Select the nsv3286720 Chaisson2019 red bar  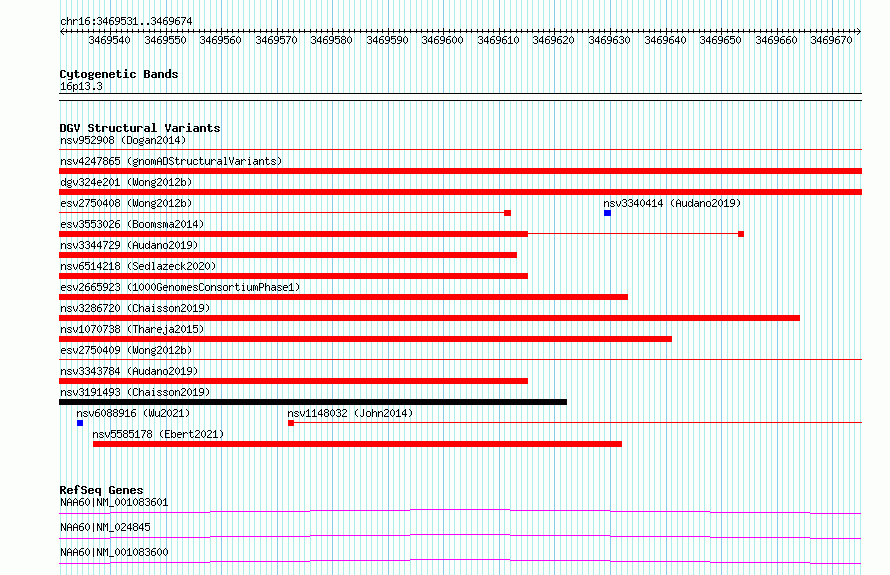[430, 318]
